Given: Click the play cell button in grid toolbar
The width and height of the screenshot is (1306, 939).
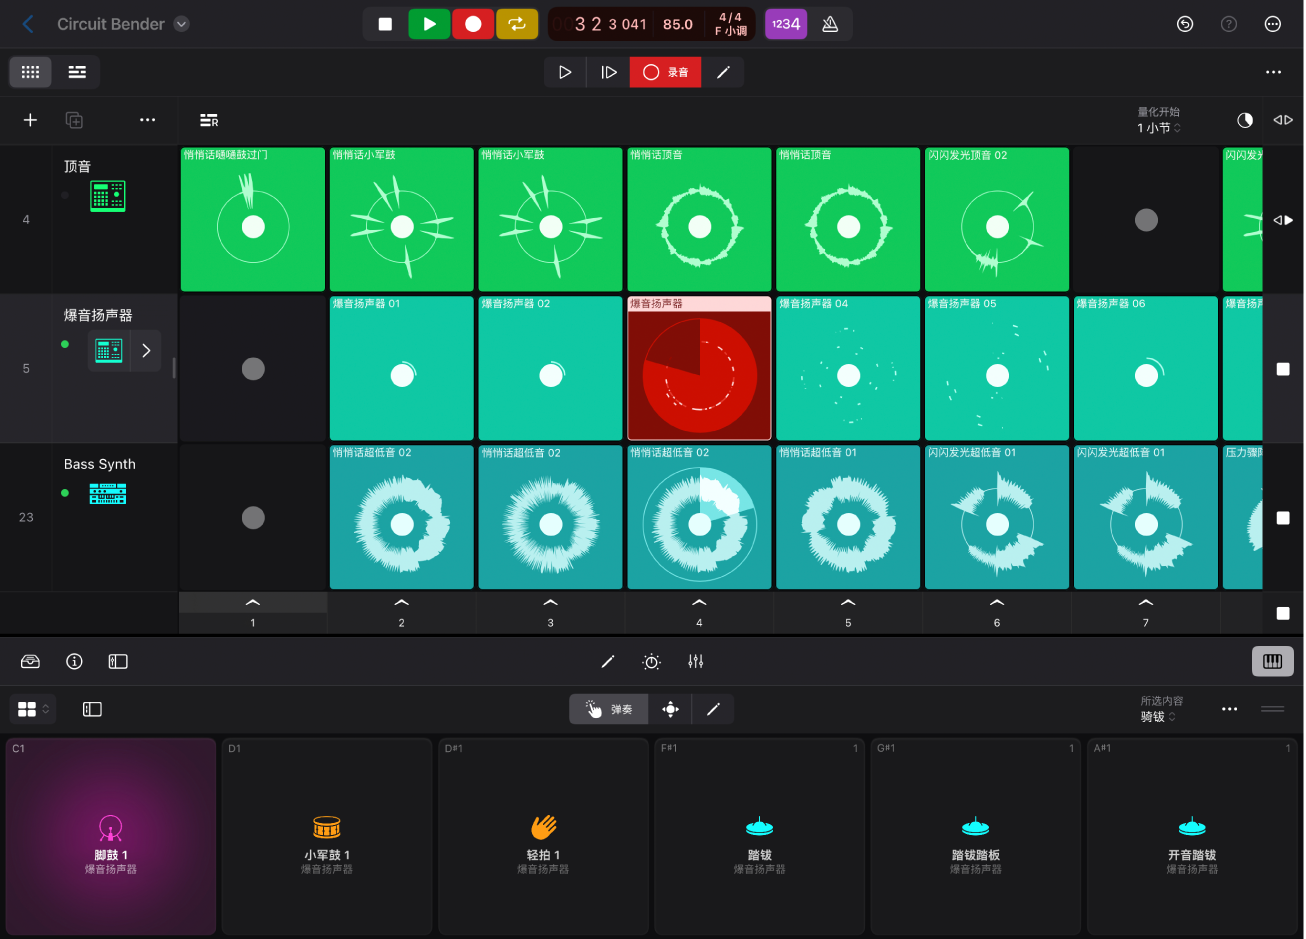Looking at the screenshot, I should 565,72.
